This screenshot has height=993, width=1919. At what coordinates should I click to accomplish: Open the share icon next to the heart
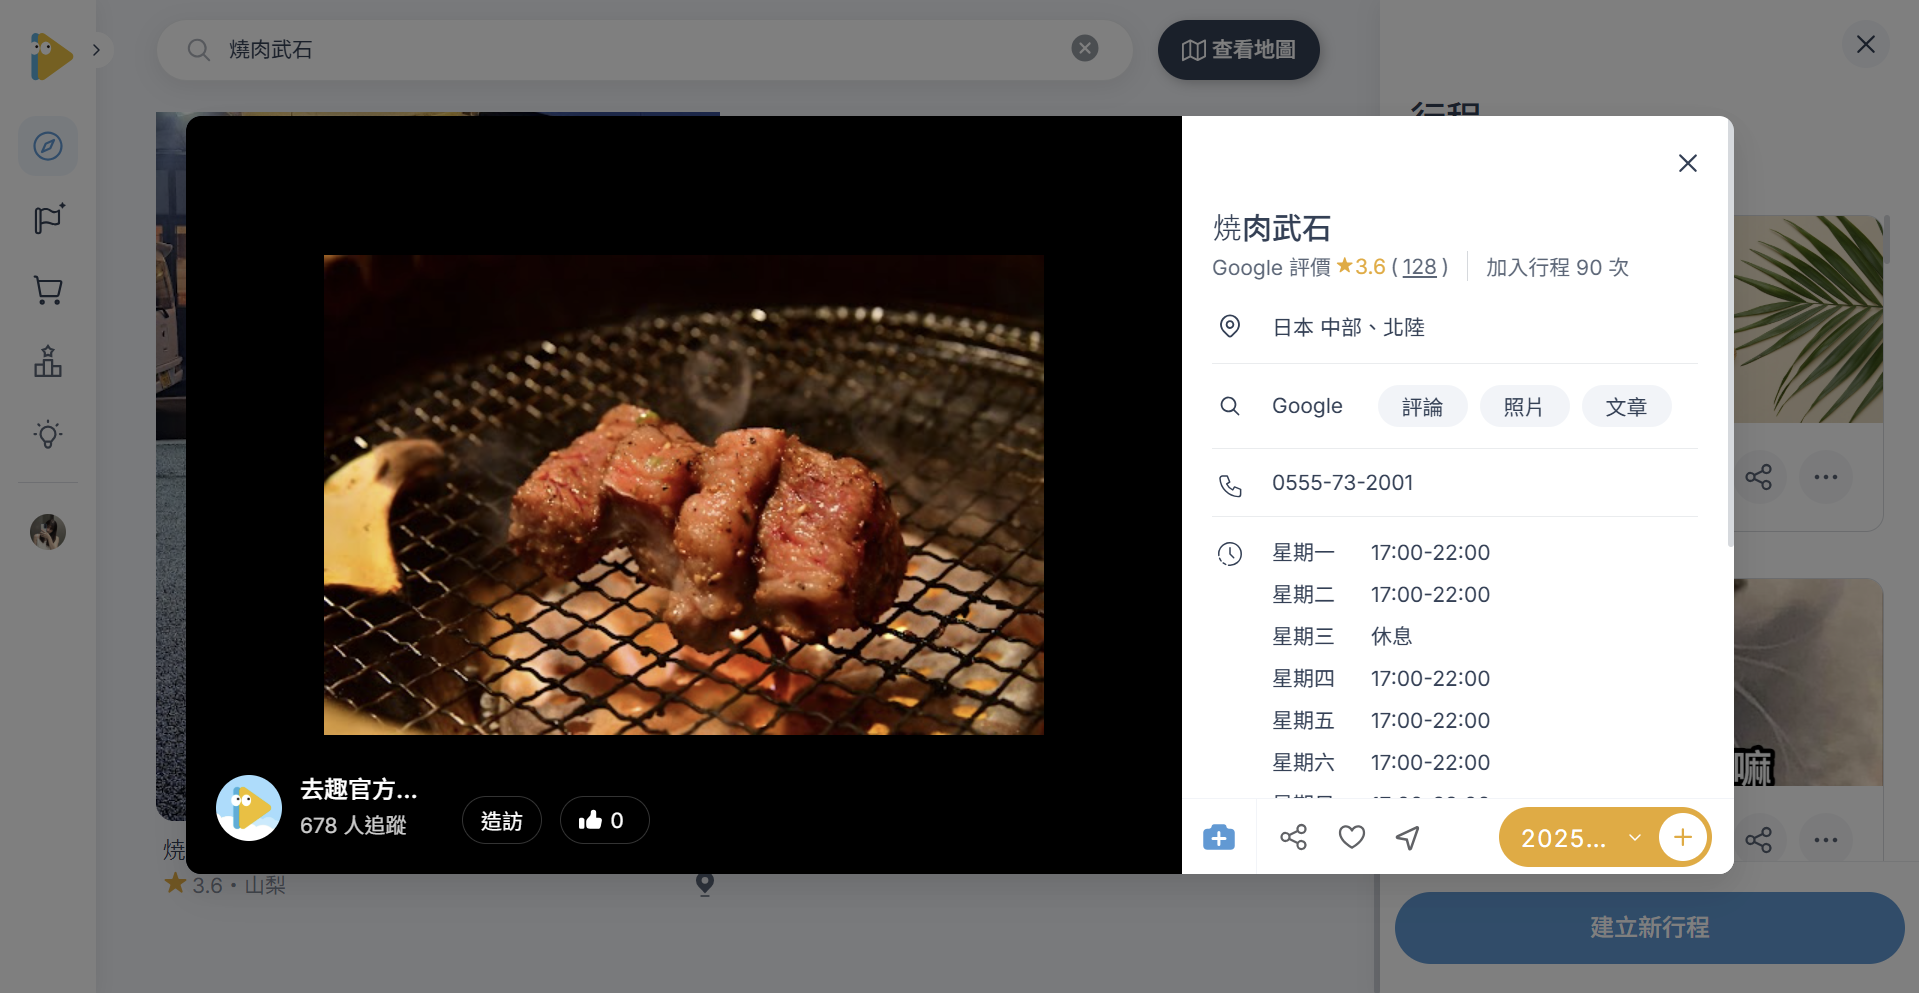(x=1293, y=837)
